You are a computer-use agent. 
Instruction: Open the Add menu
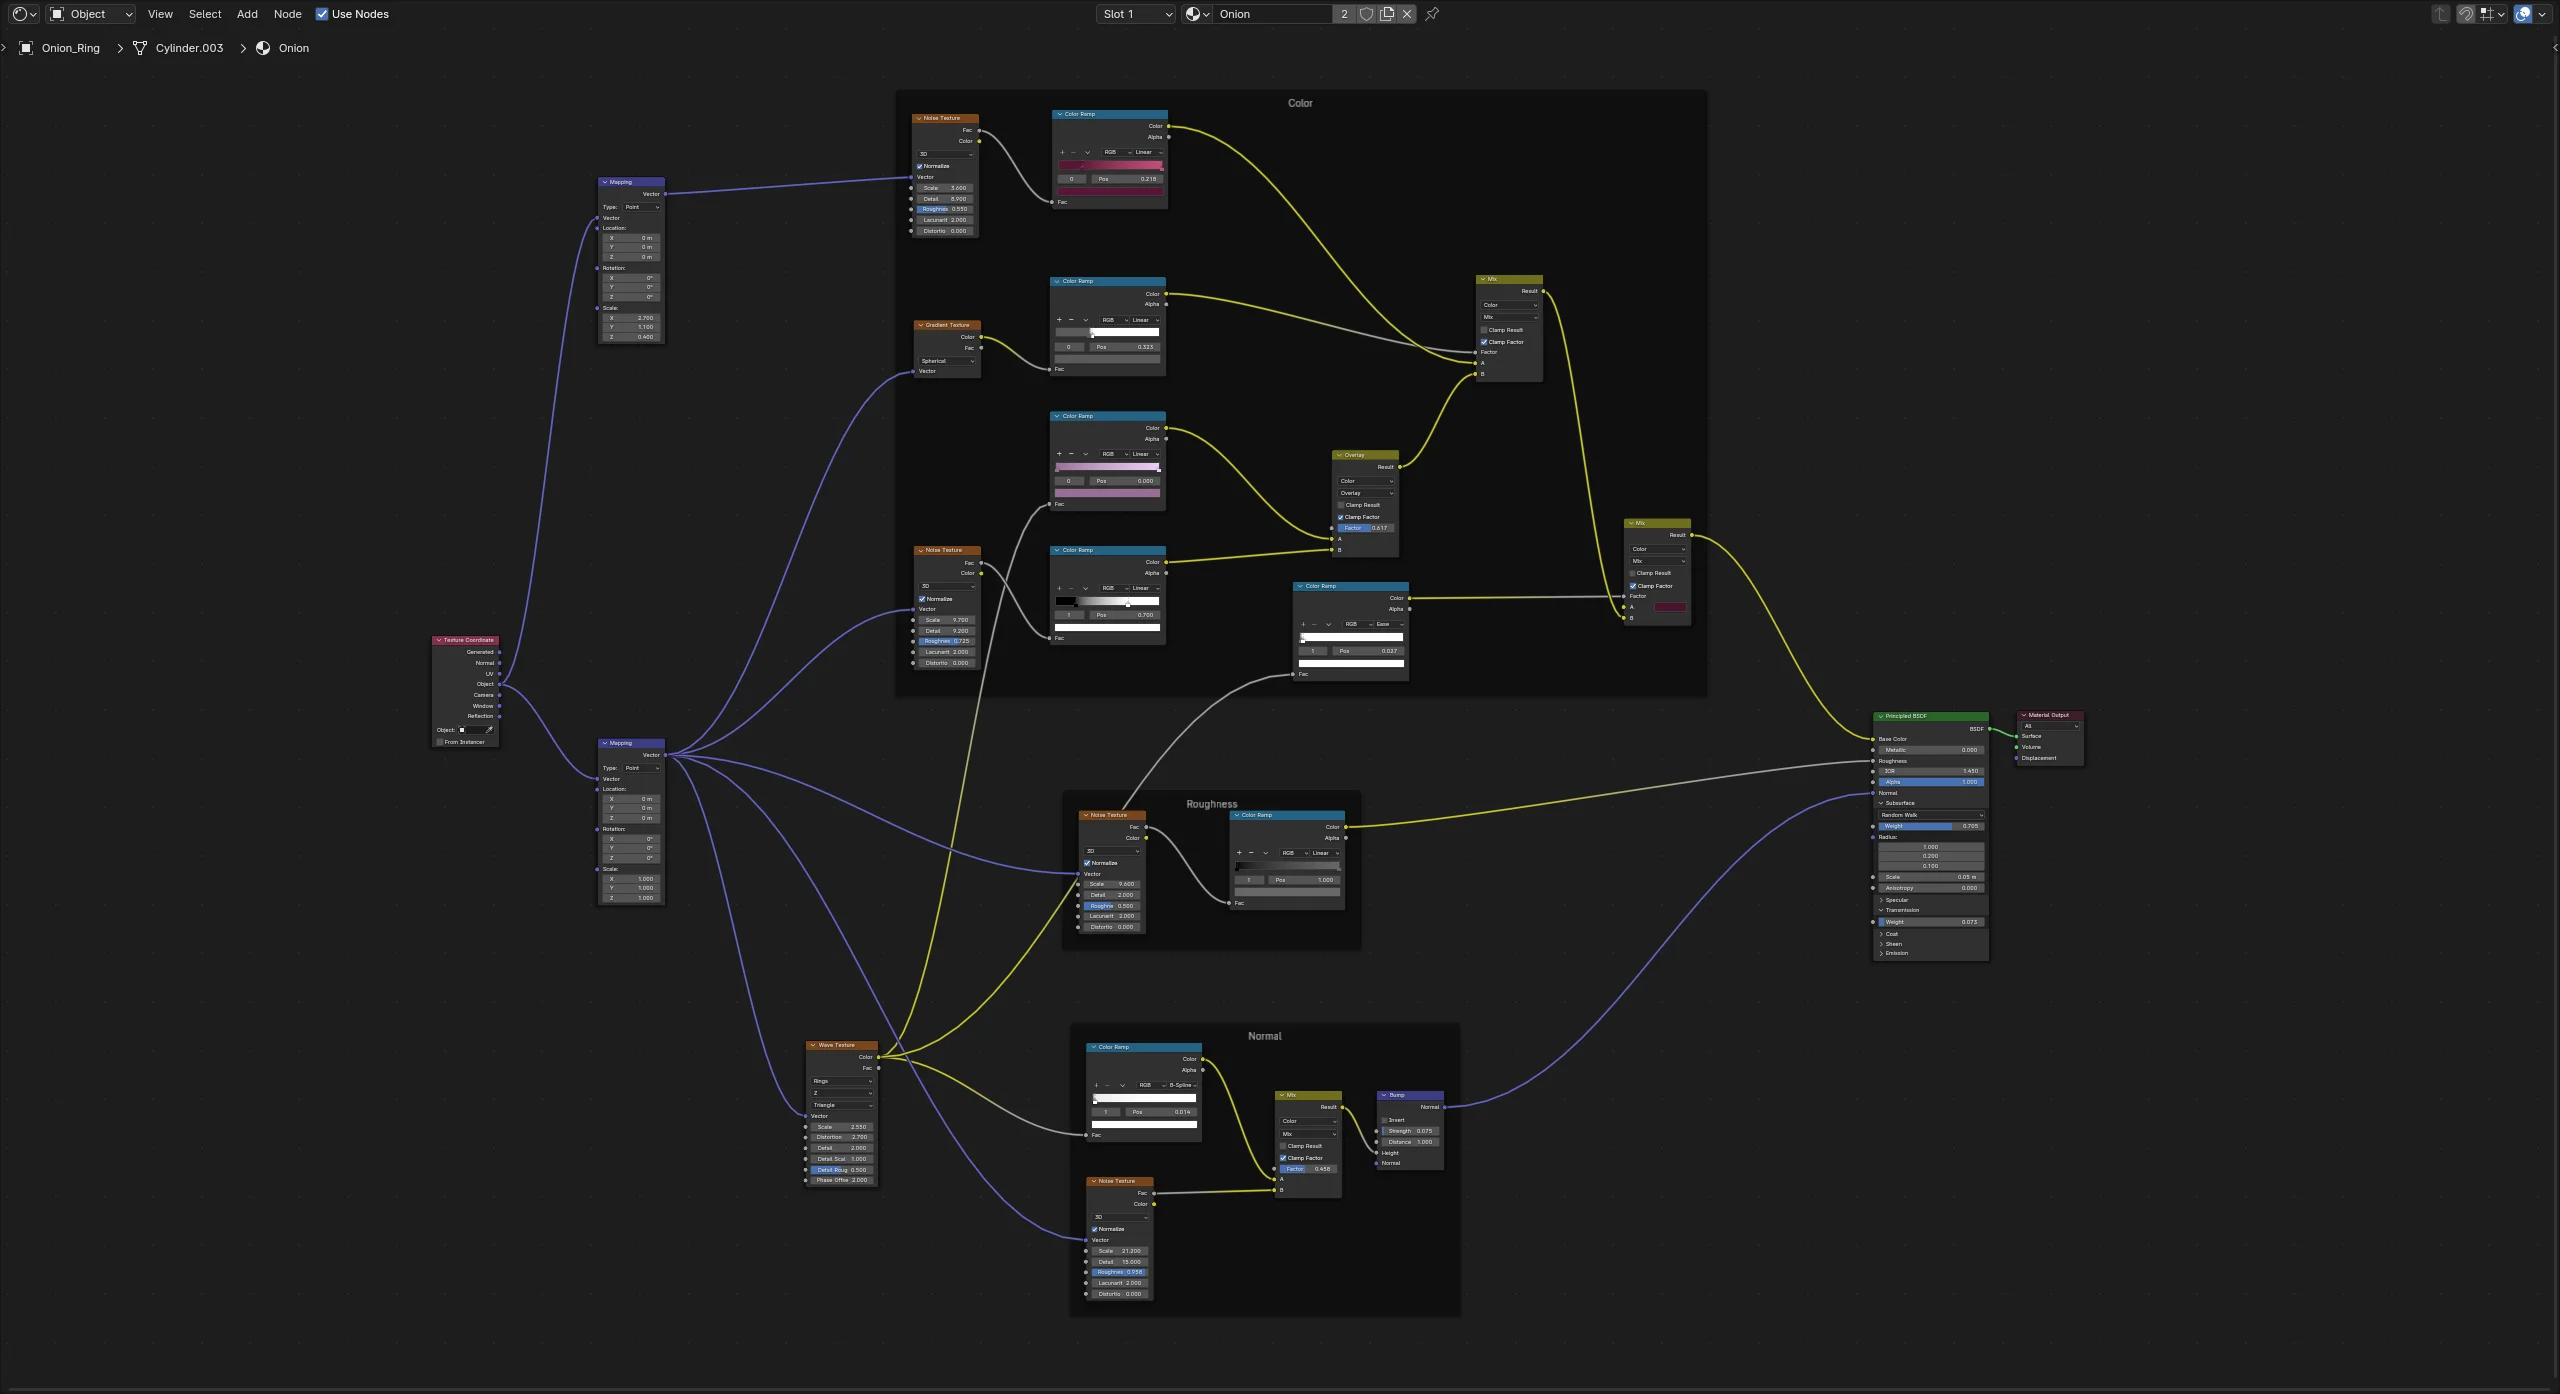point(247,14)
